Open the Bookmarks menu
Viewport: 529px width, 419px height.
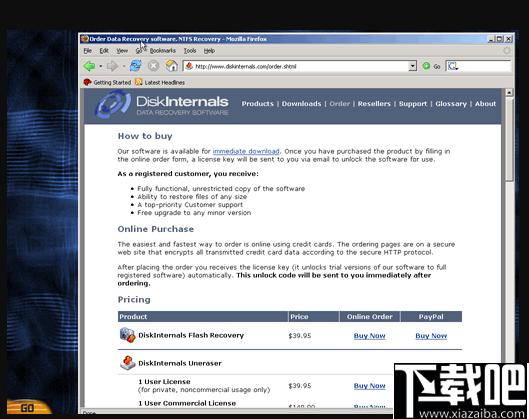click(163, 51)
